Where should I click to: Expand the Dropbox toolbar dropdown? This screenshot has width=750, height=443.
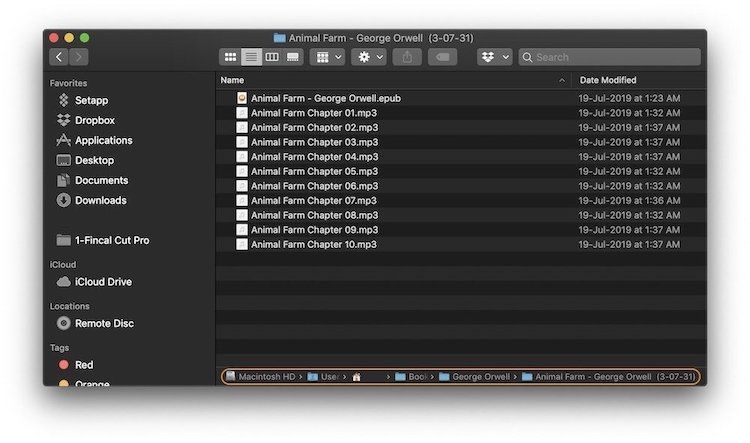tap(494, 57)
